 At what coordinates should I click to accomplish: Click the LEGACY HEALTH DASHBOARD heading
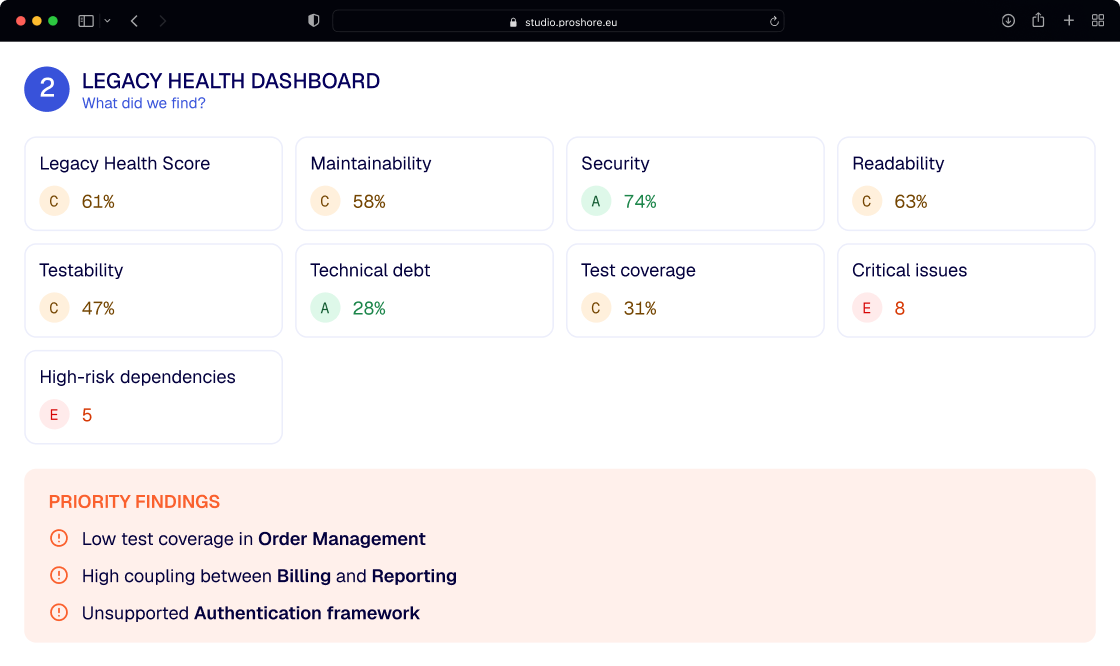[x=231, y=81]
